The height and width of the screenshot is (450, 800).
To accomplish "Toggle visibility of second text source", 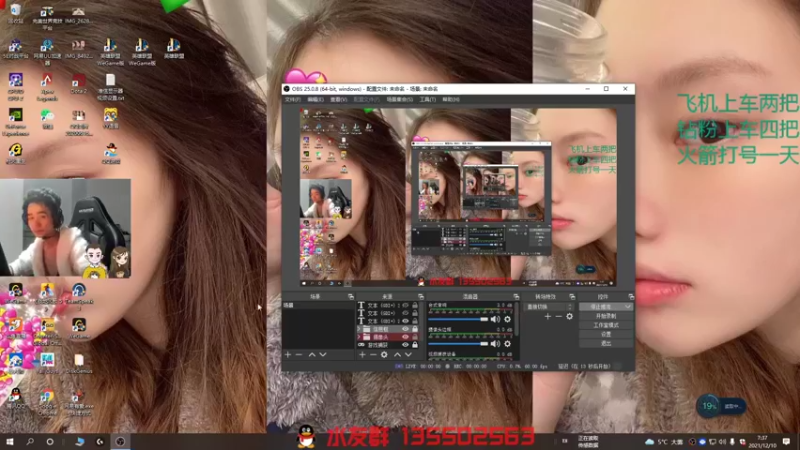I will 405,313.
